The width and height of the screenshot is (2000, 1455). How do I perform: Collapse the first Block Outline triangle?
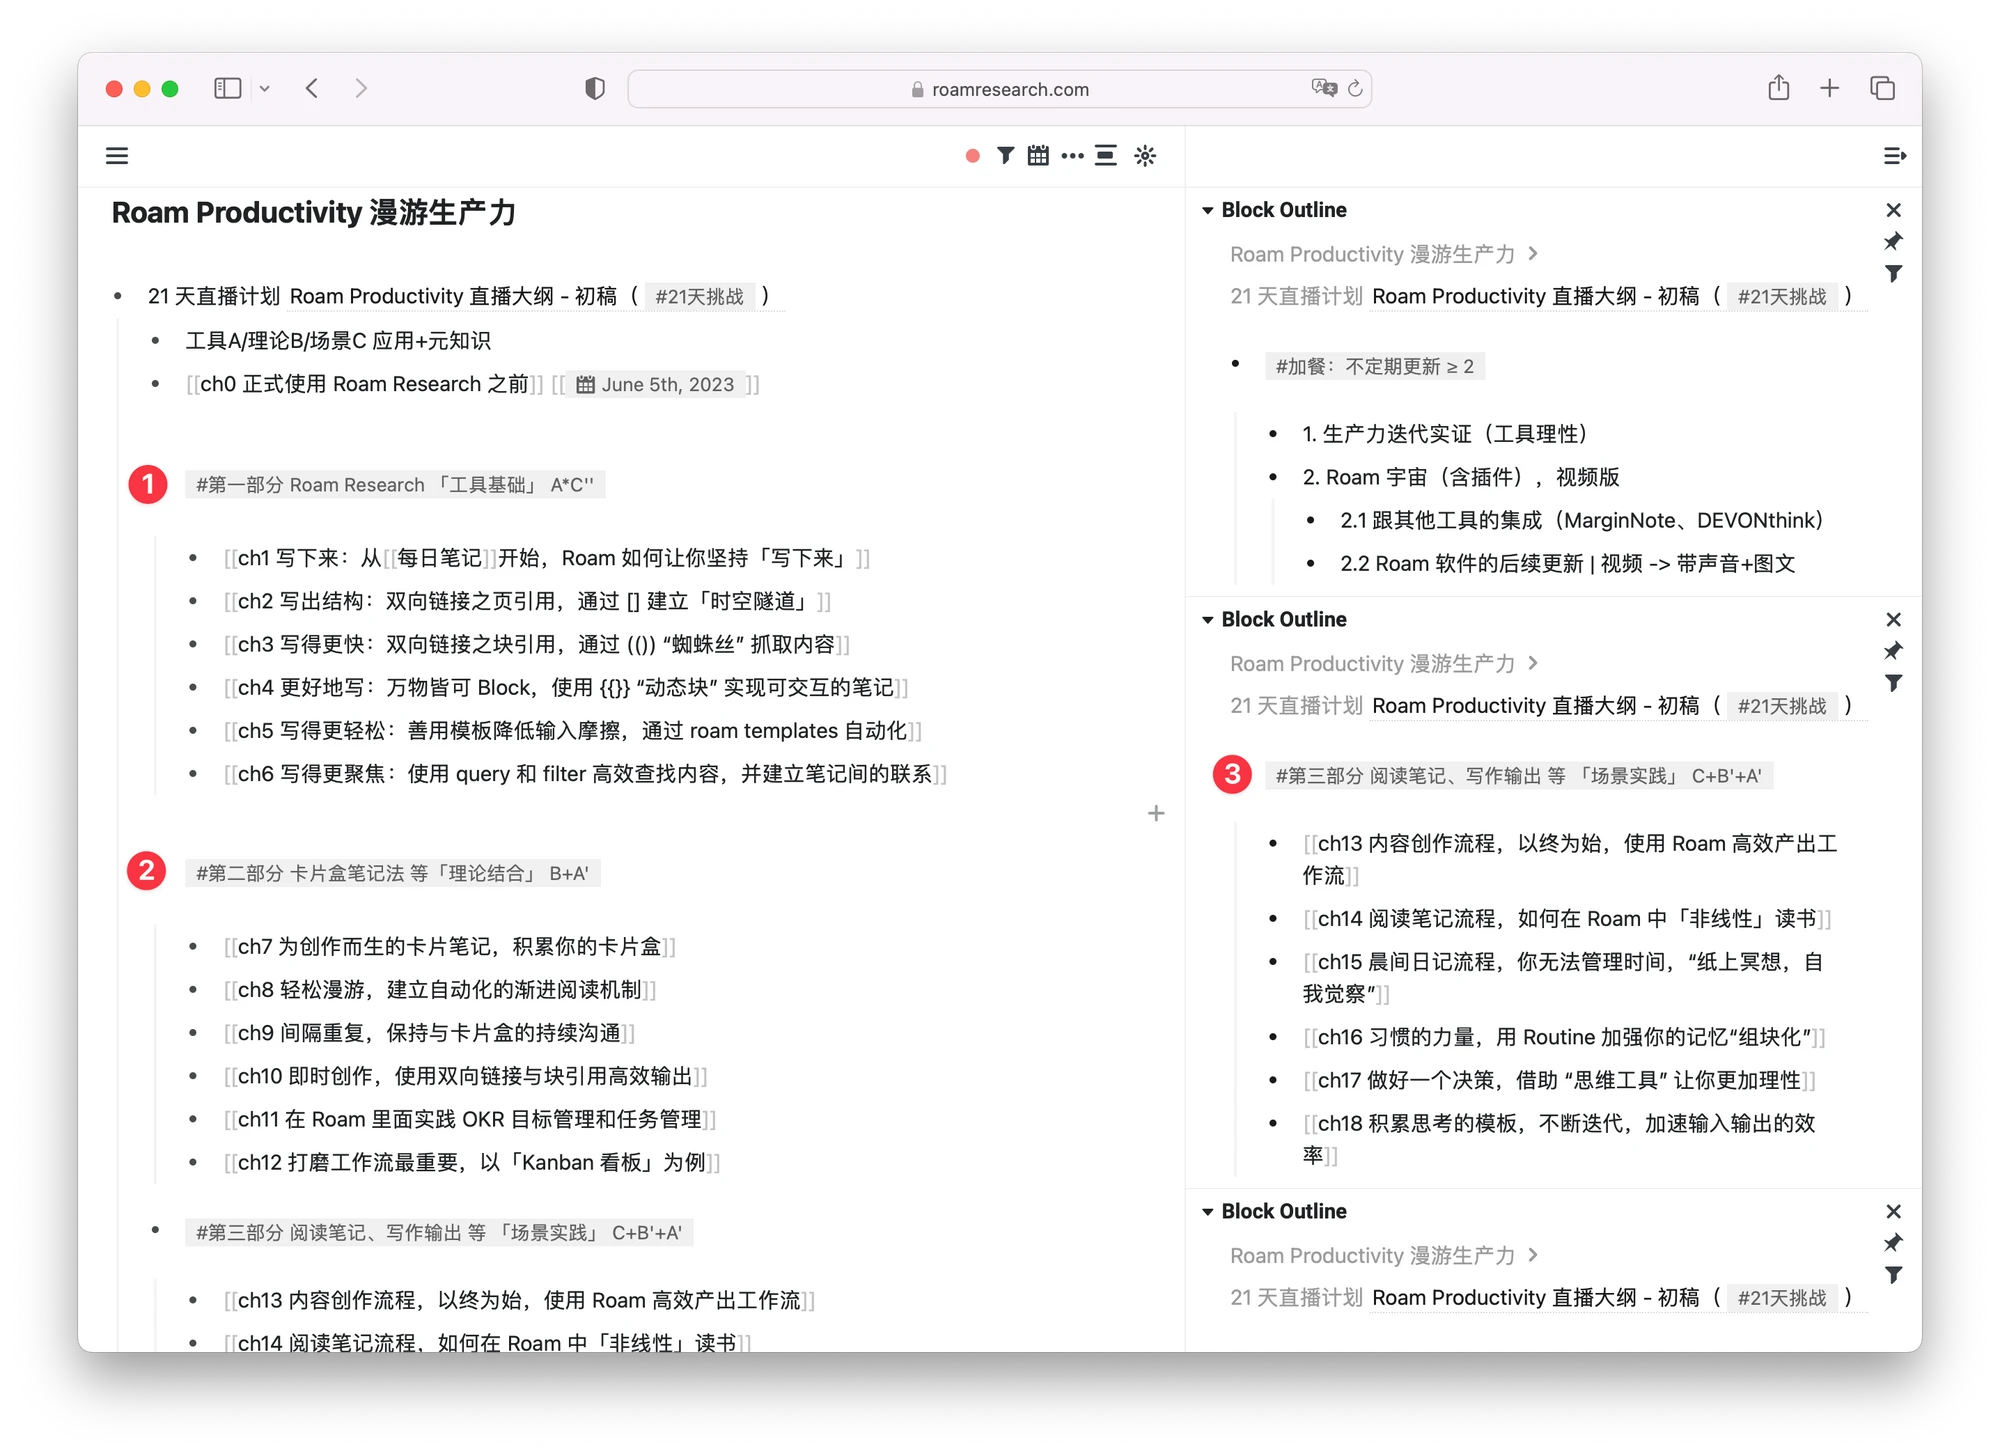pyautogui.click(x=1207, y=210)
